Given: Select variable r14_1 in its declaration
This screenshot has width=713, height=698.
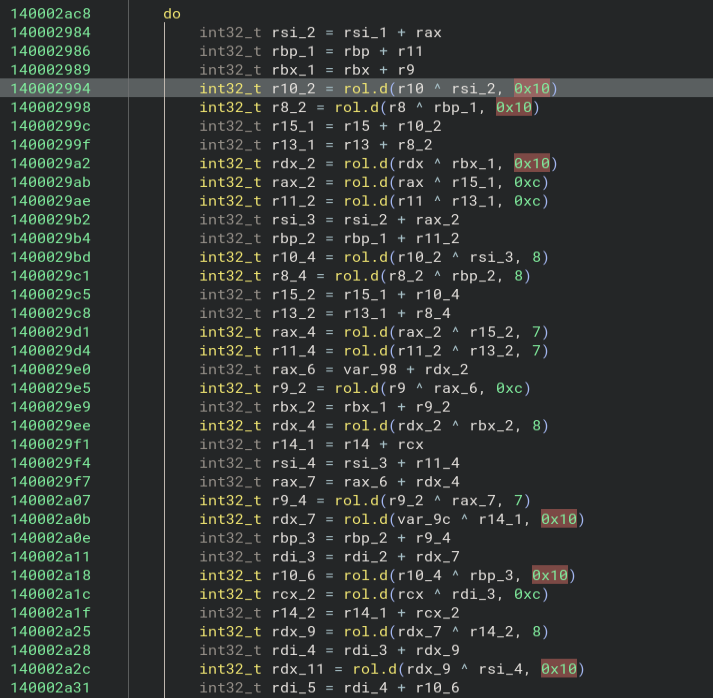Looking at the screenshot, I should (293, 444).
